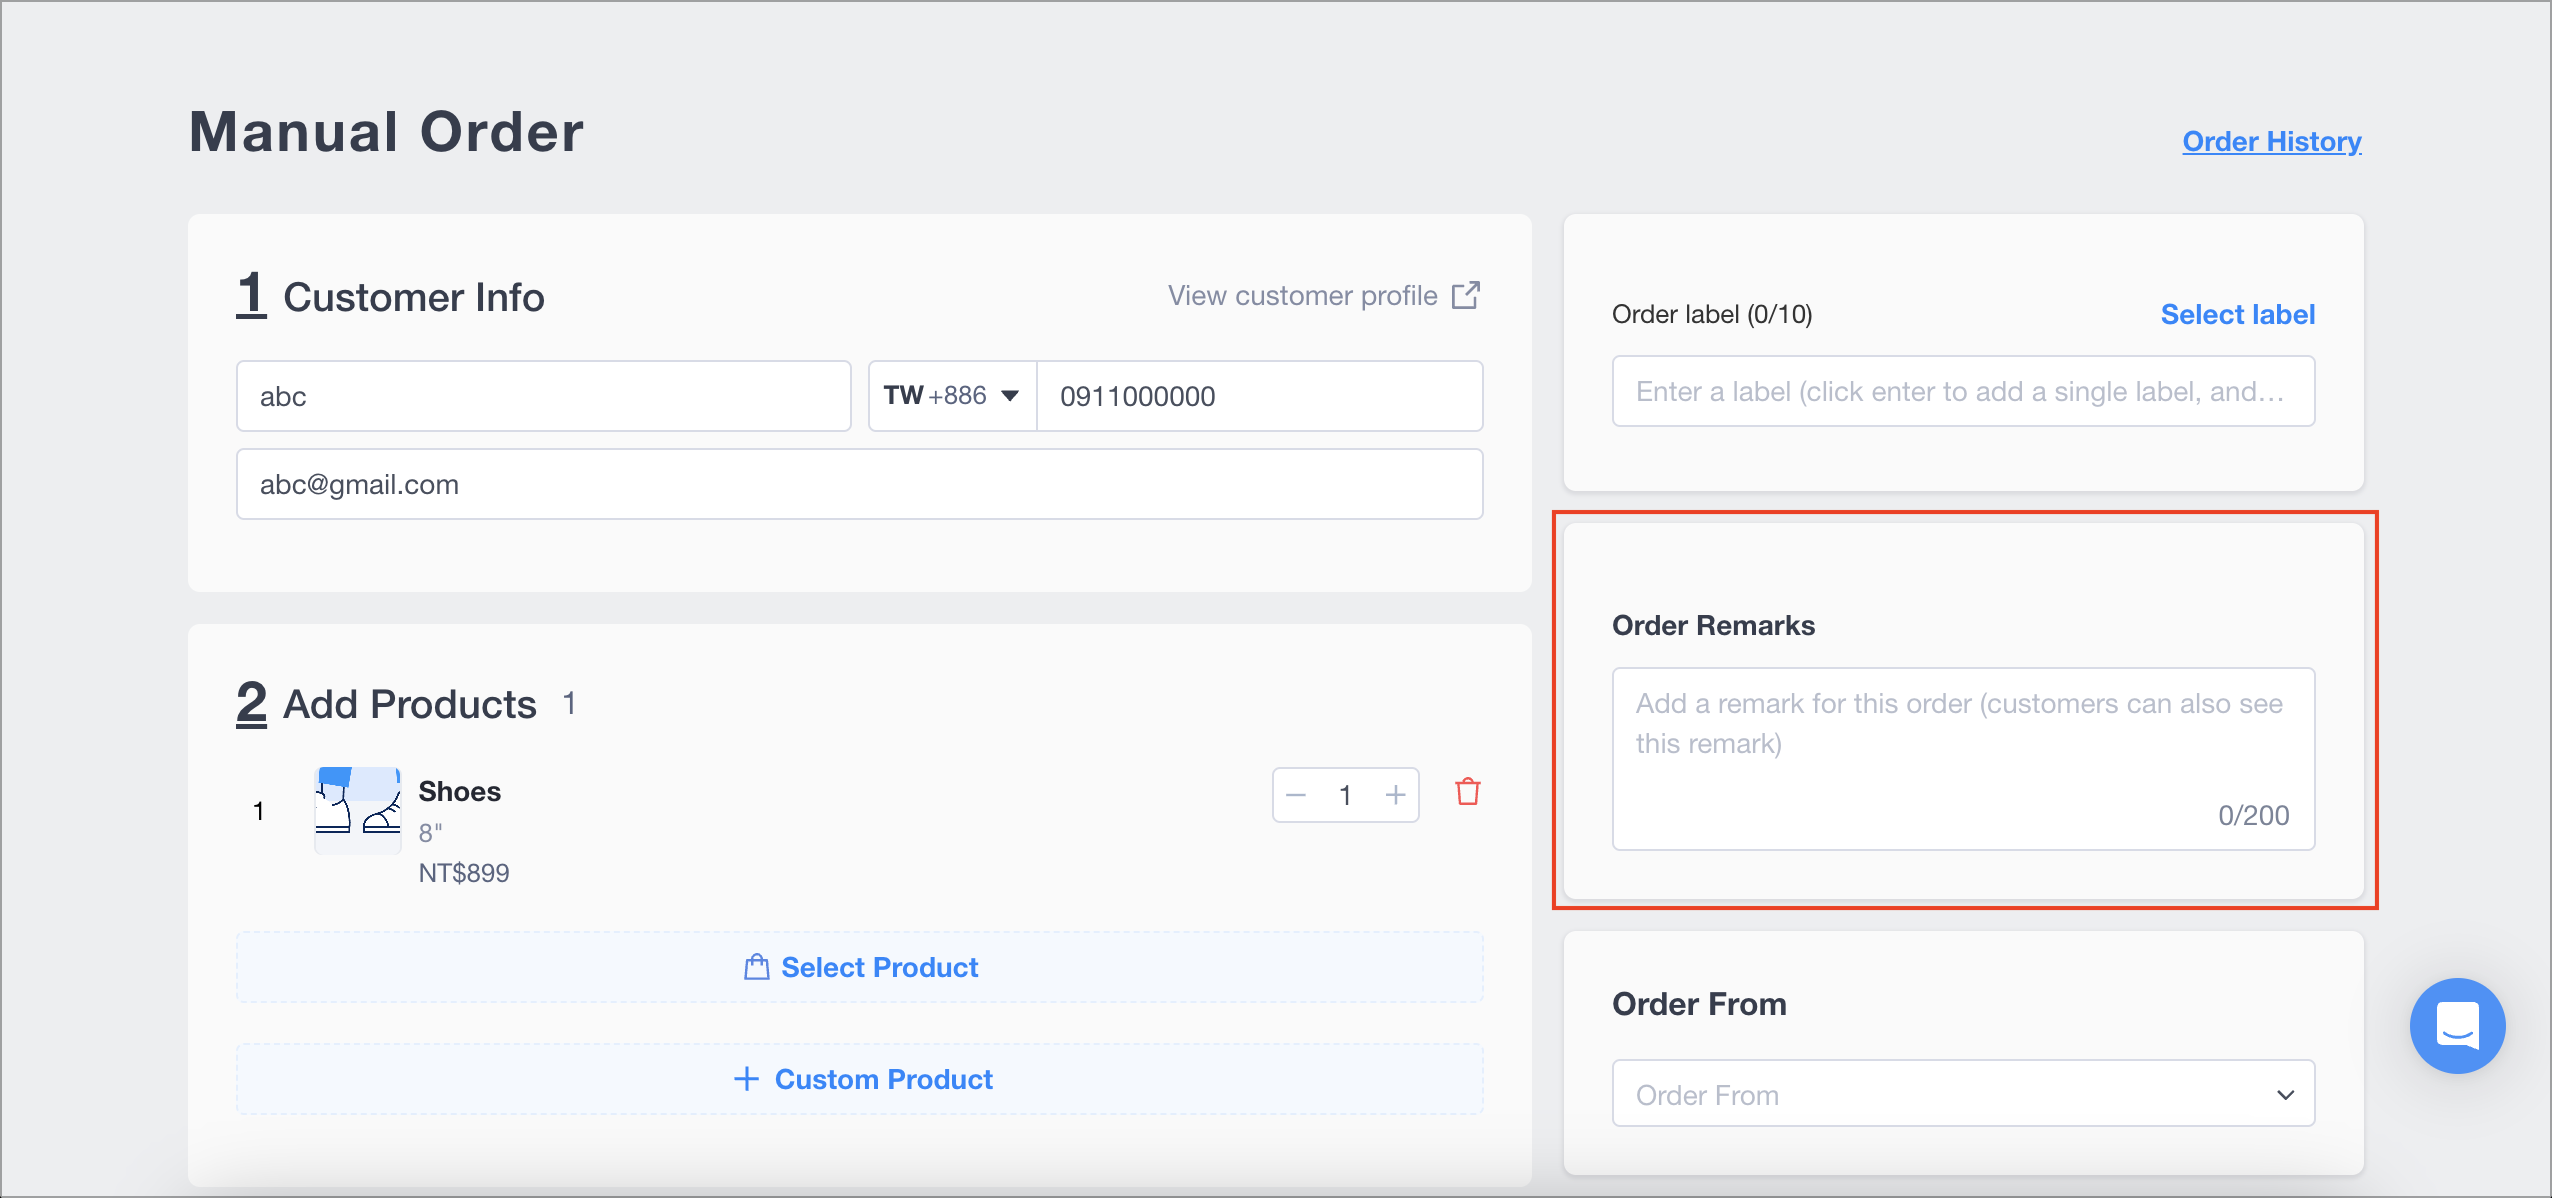Viewport: 2552px width, 1198px height.
Task: Increase Shoes quantity with plus button
Action: (1396, 795)
